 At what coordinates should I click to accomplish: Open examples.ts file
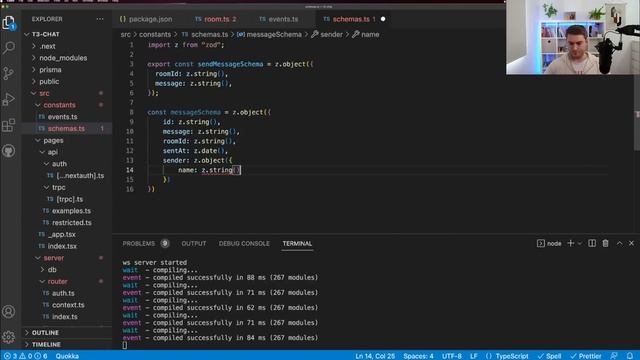[71, 211]
